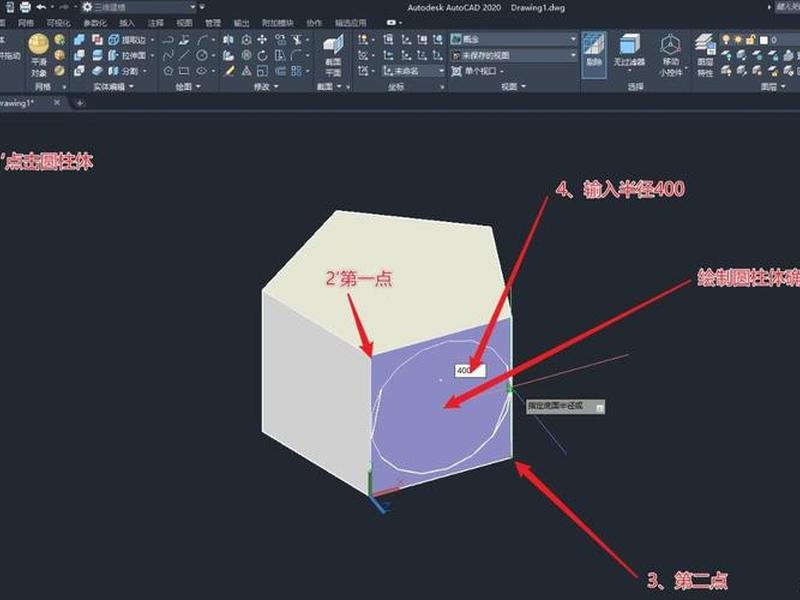Open the visual style dropdown
Image resolution: width=800 pixels, height=600 pixels.
click(x=514, y=39)
